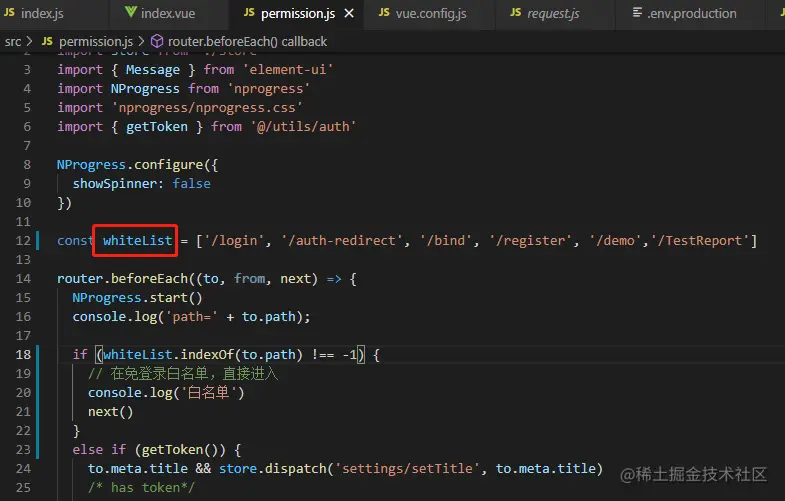Click the Chinese comment on line 19
The image size is (785, 501).
(x=183, y=374)
